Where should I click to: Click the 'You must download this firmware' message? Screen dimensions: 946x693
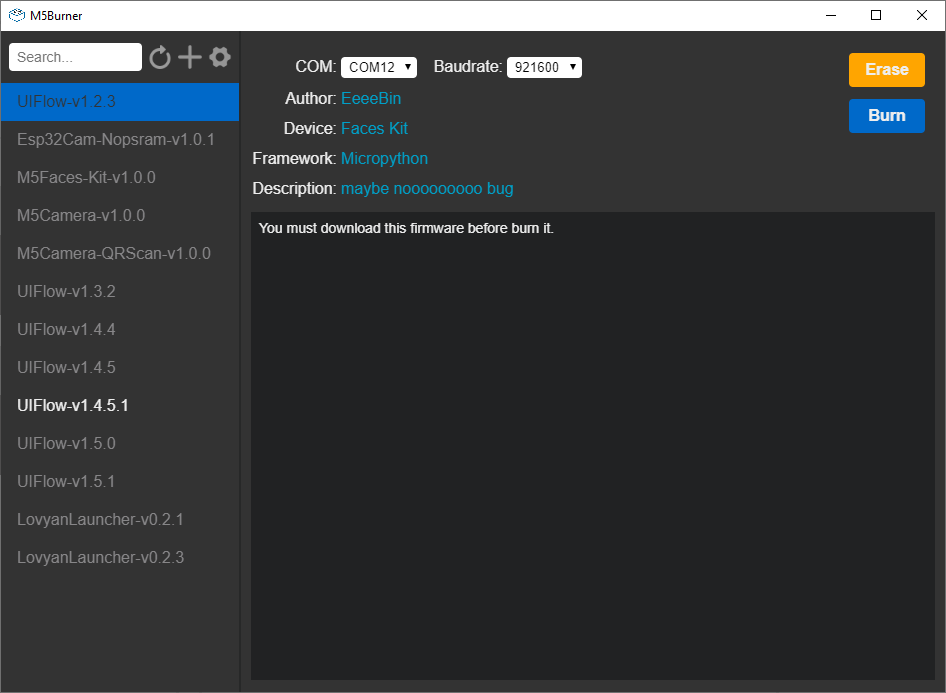(406, 228)
